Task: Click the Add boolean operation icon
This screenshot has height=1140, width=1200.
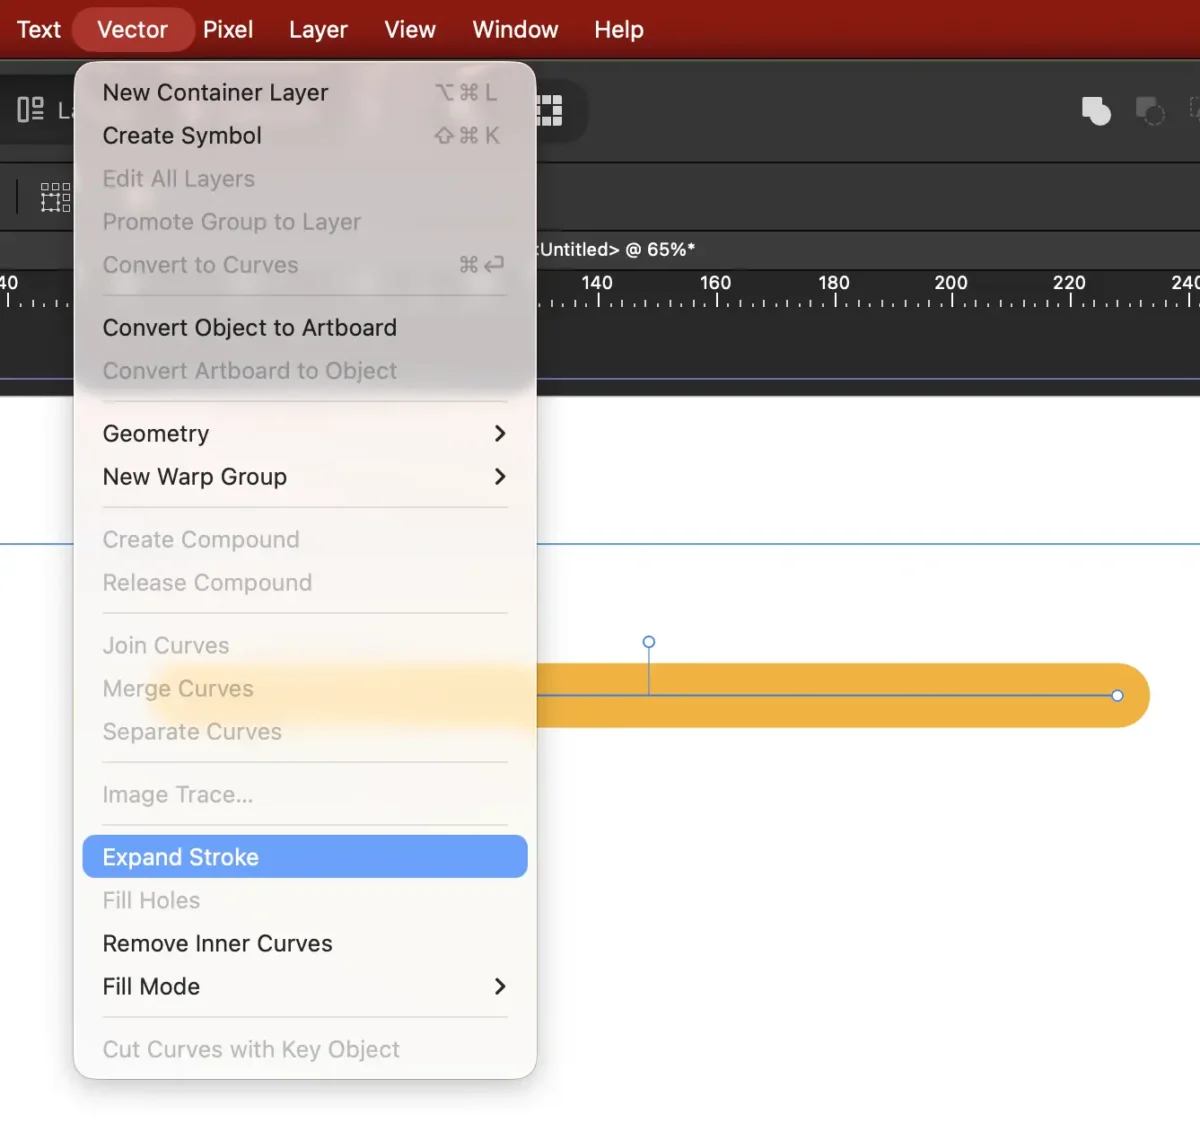Action: click(x=1096, y=110)
